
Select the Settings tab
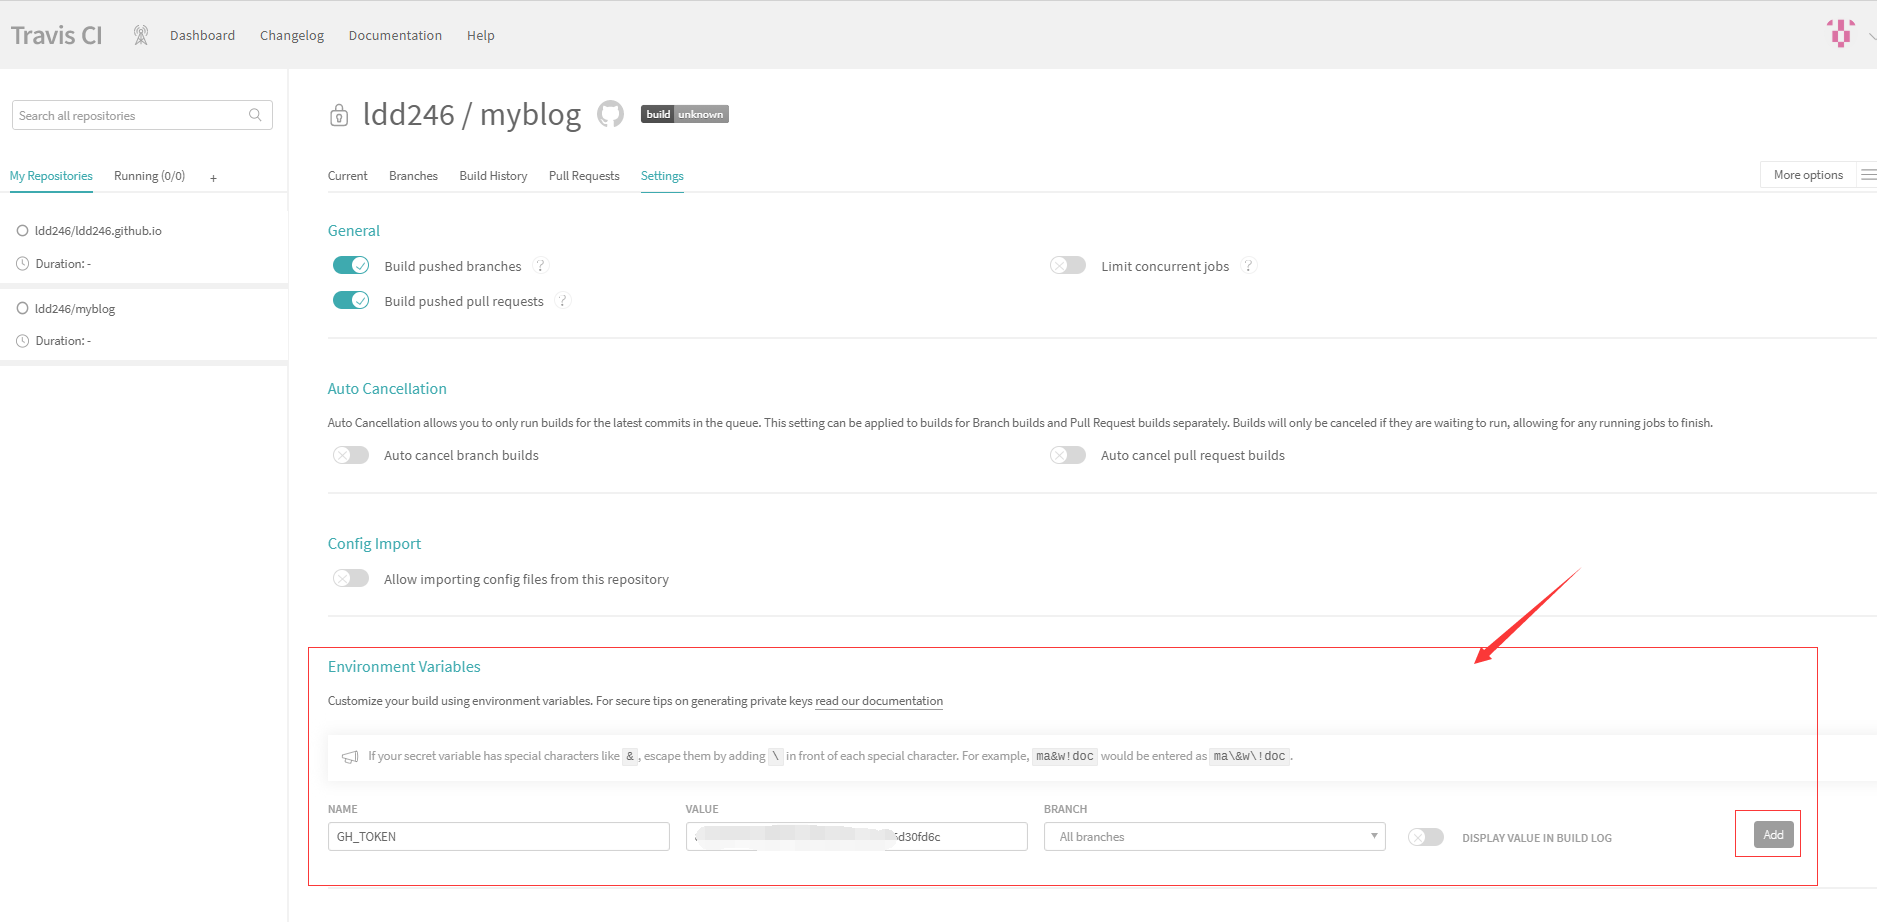[x=662, y=176]
